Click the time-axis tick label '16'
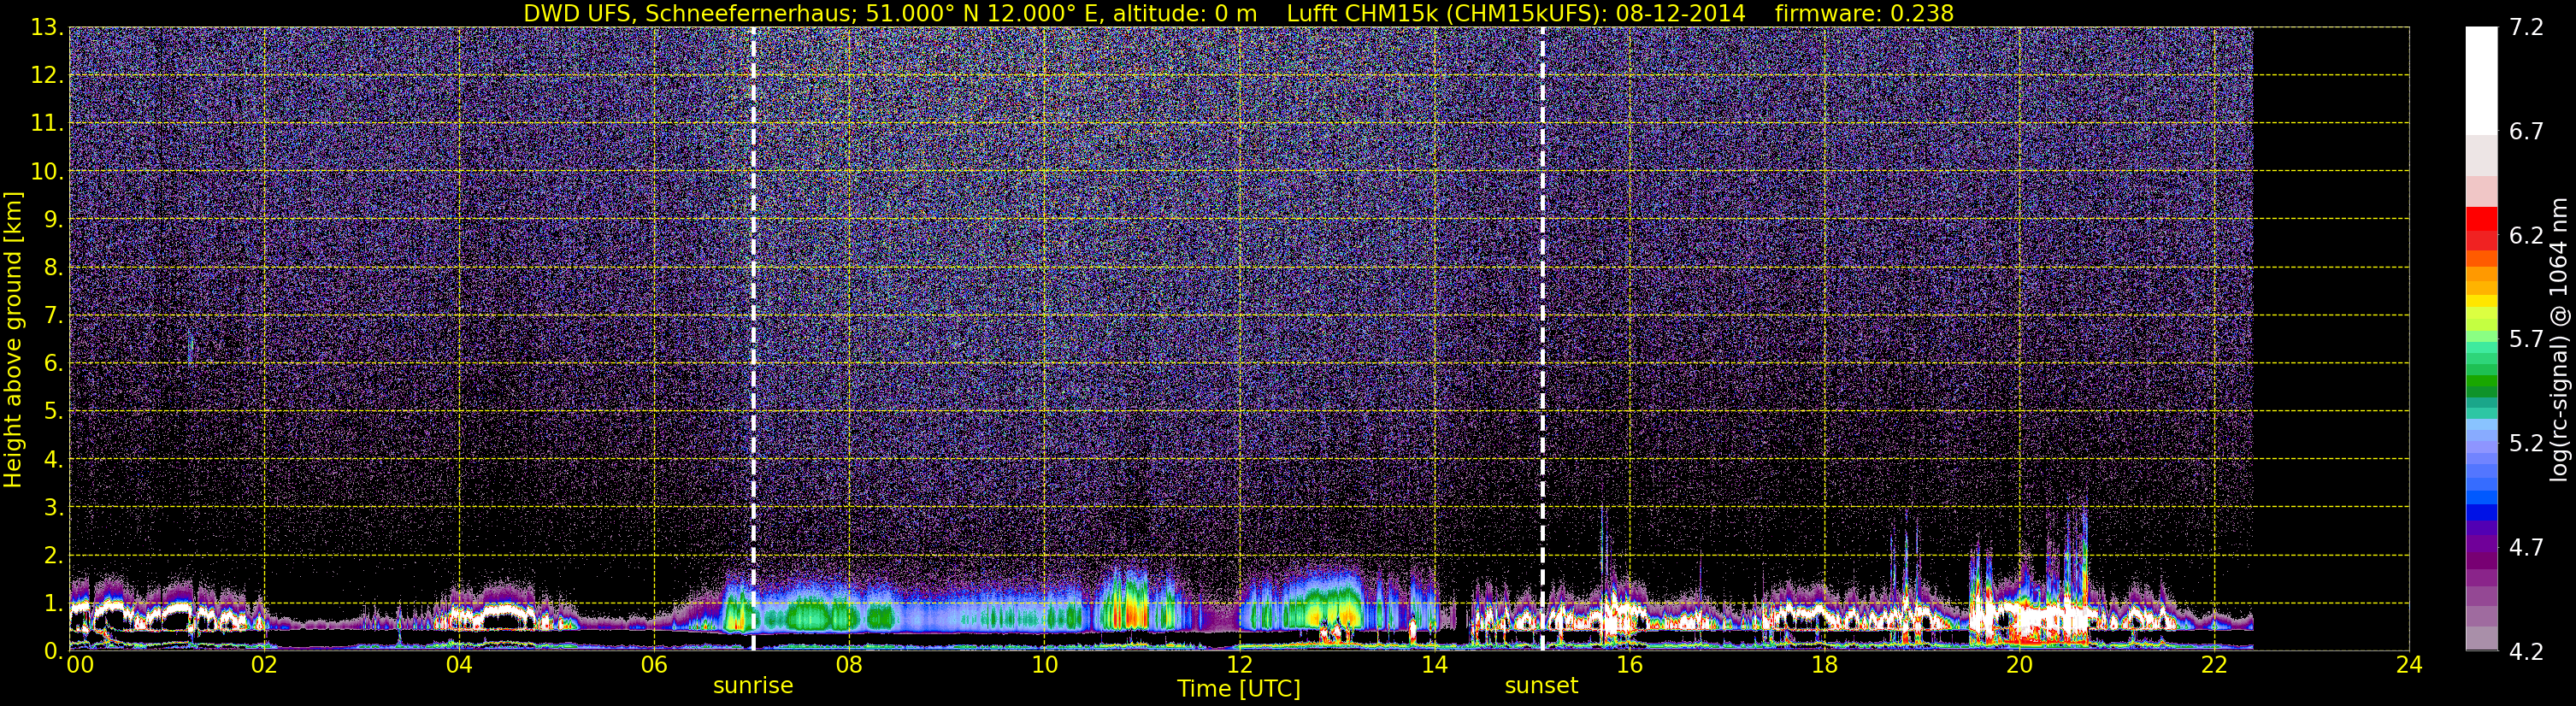The height and width of the screenshot is (706, 2576). 1629,665
